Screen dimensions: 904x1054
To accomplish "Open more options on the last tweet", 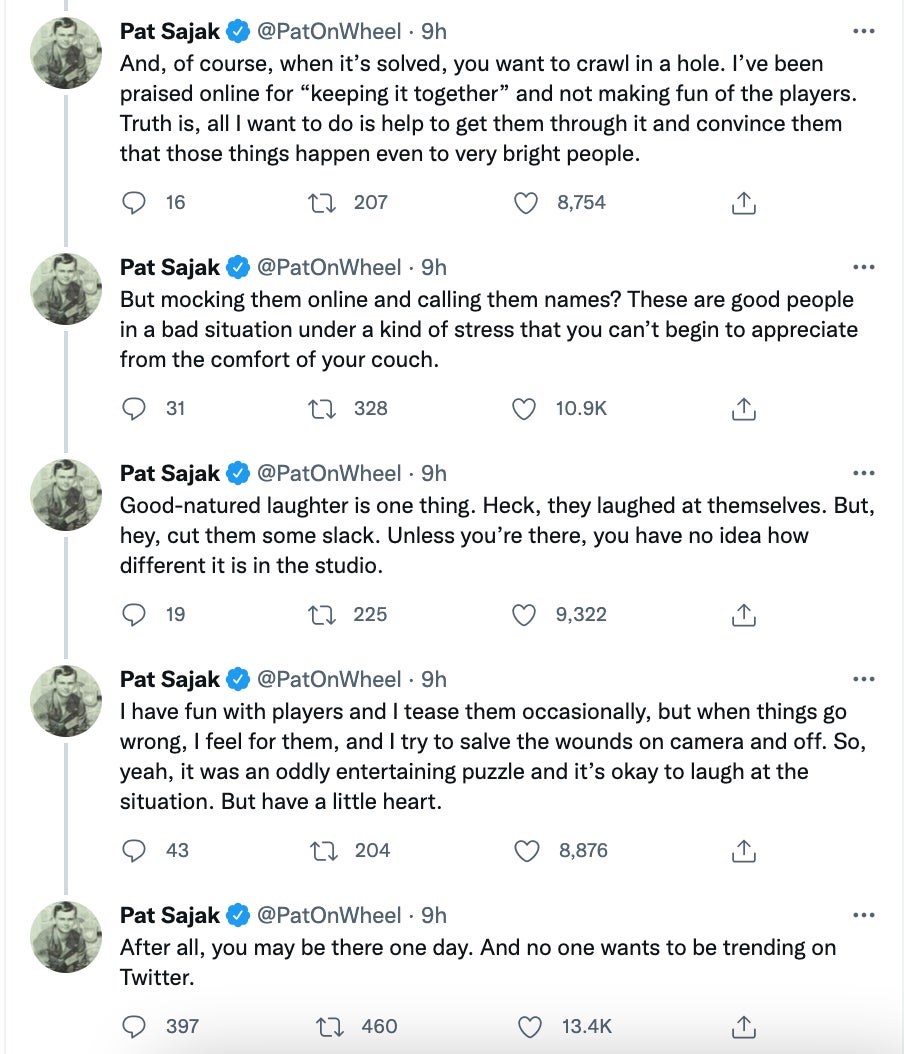I will coord(863,916).
